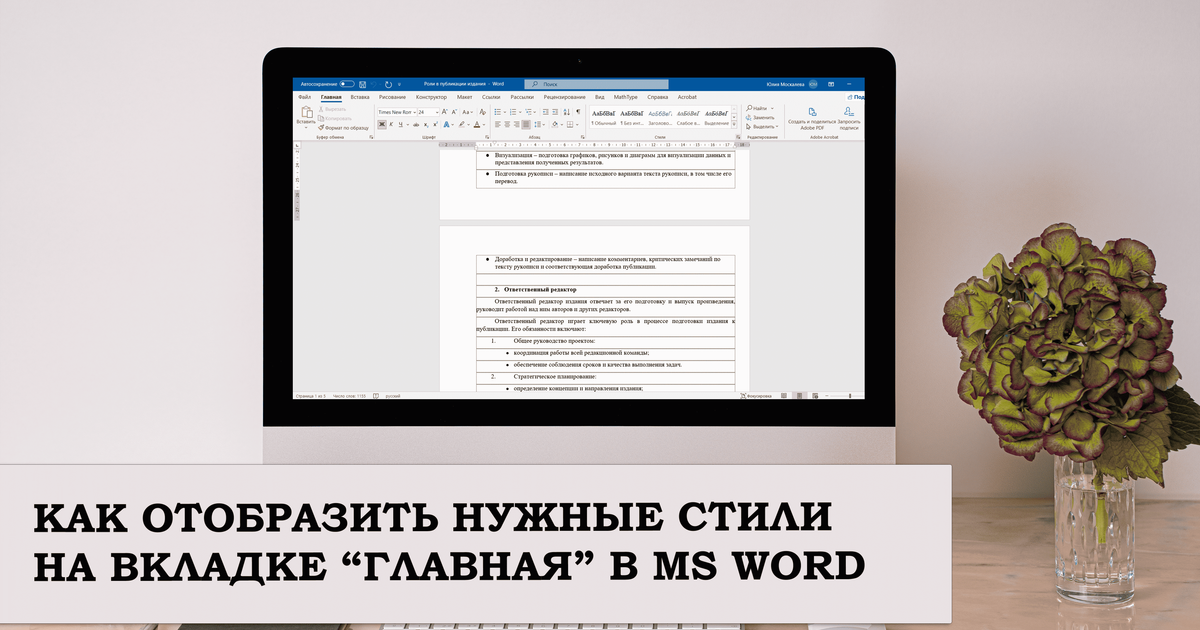Click the red font color A icon
This screenshot has height=630, width=1200.
click(477, 125)
